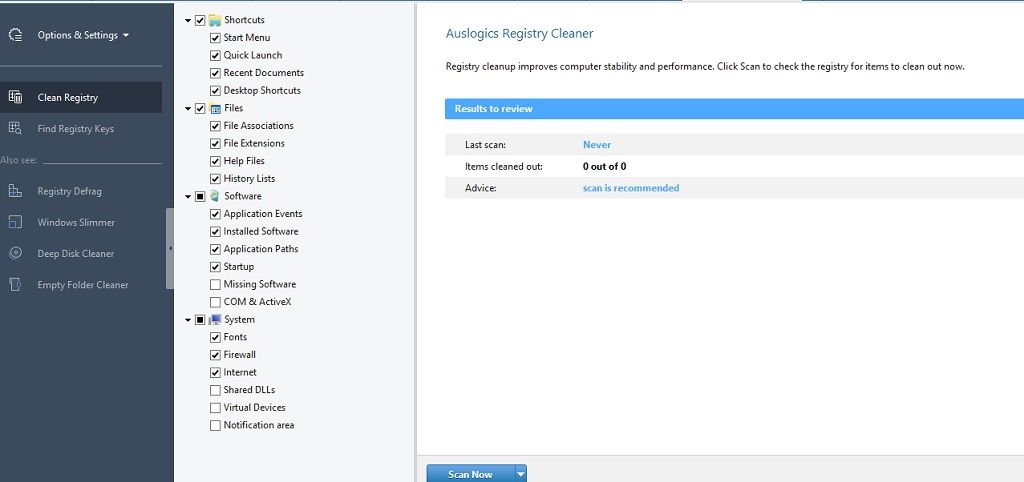Image resolution: width=1024 pixels, height=482 pixels.
Task: Click the Deep Disk Cleaner icon
Action: [16, 253]
